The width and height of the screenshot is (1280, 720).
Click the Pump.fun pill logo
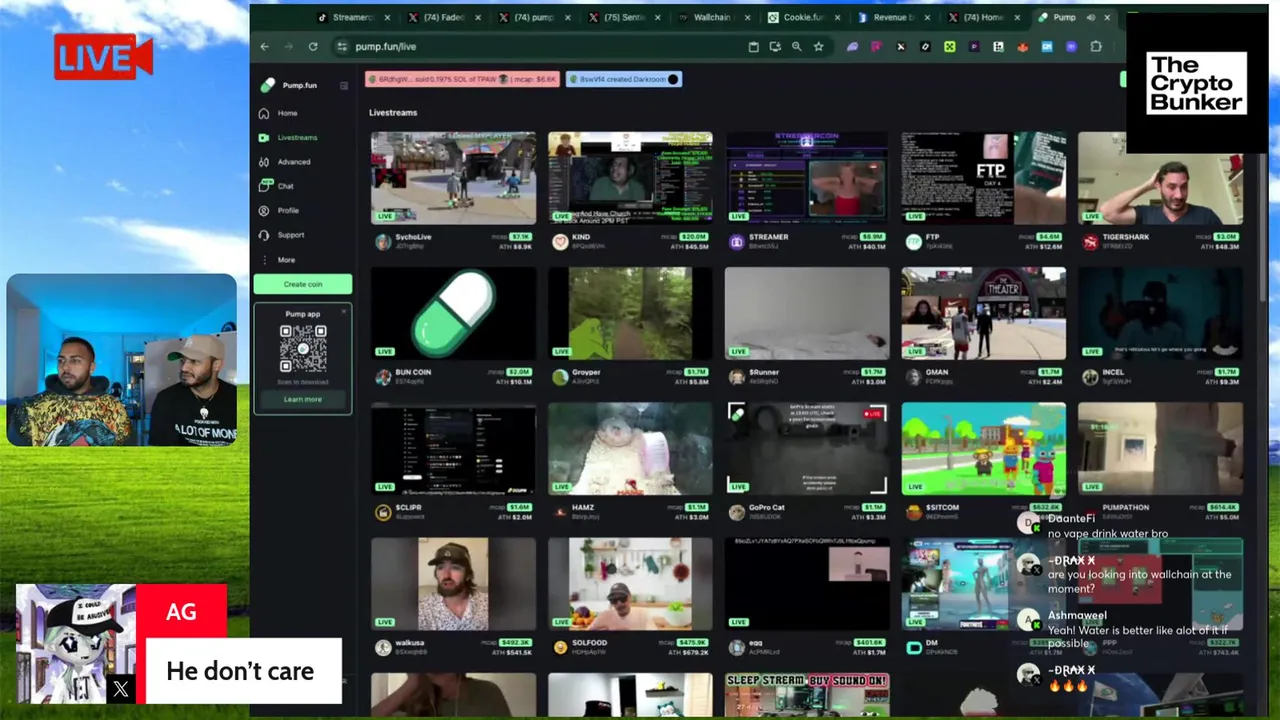click(267, 85)
